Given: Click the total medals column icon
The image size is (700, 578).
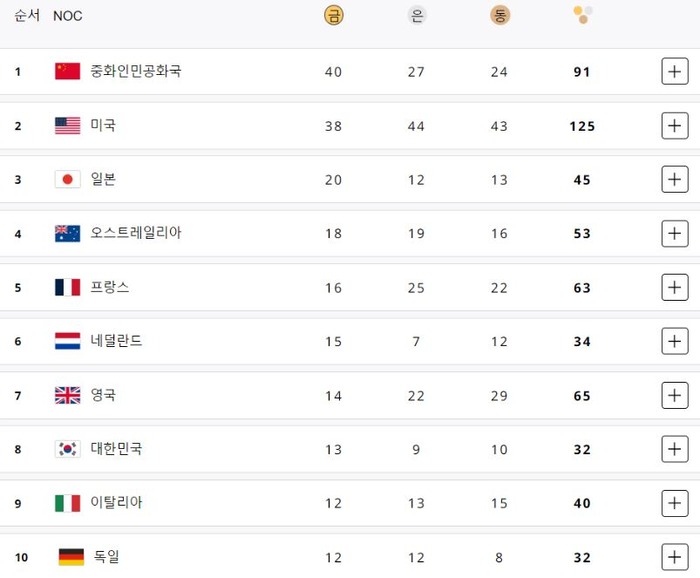Looking at the screenshot, I should point(583,14).
